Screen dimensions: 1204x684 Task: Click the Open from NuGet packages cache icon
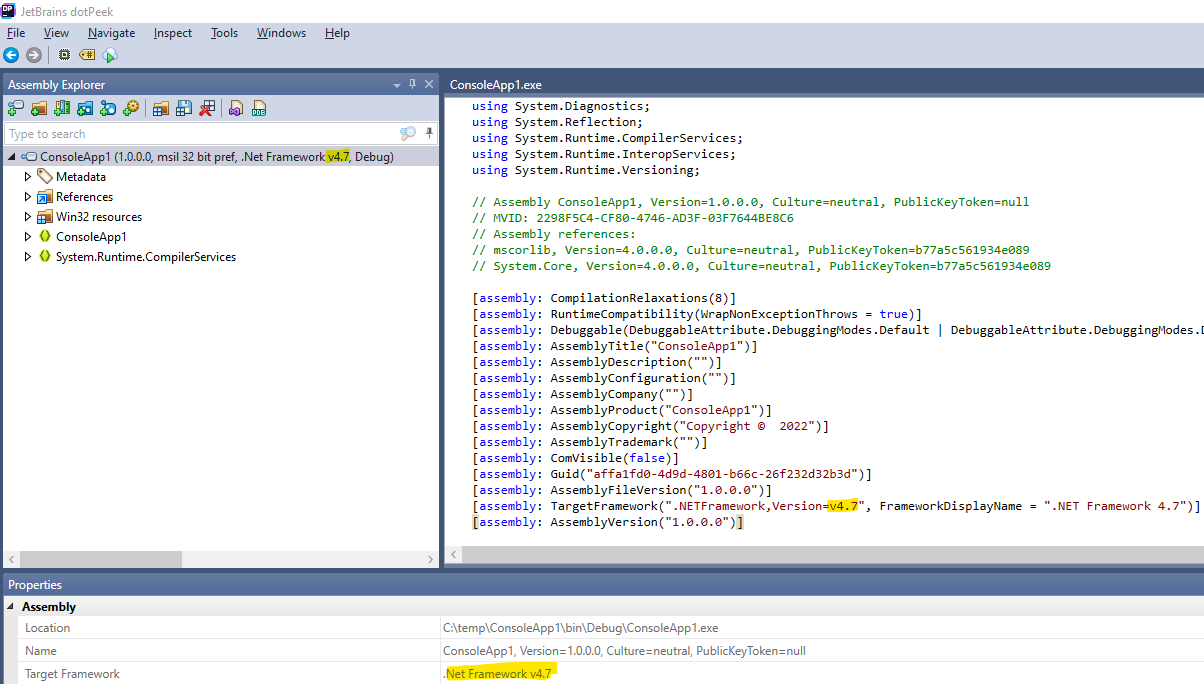tap(85, 108)
